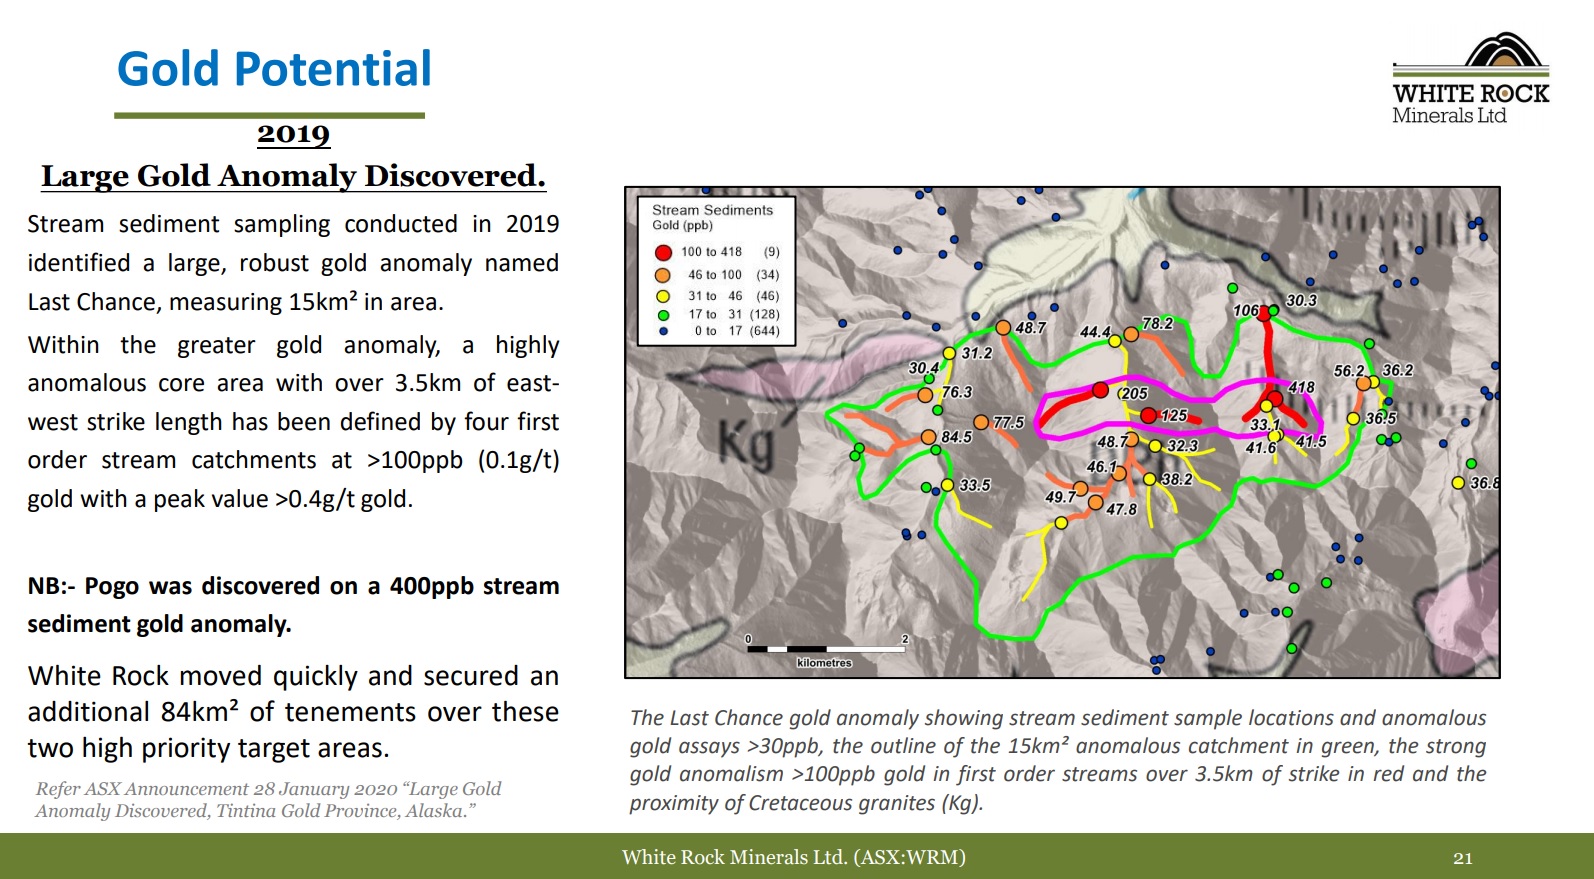This screenshot has width=1594, height=879.
Task: Click the Stream Sediments legend title
Action: 712,210
